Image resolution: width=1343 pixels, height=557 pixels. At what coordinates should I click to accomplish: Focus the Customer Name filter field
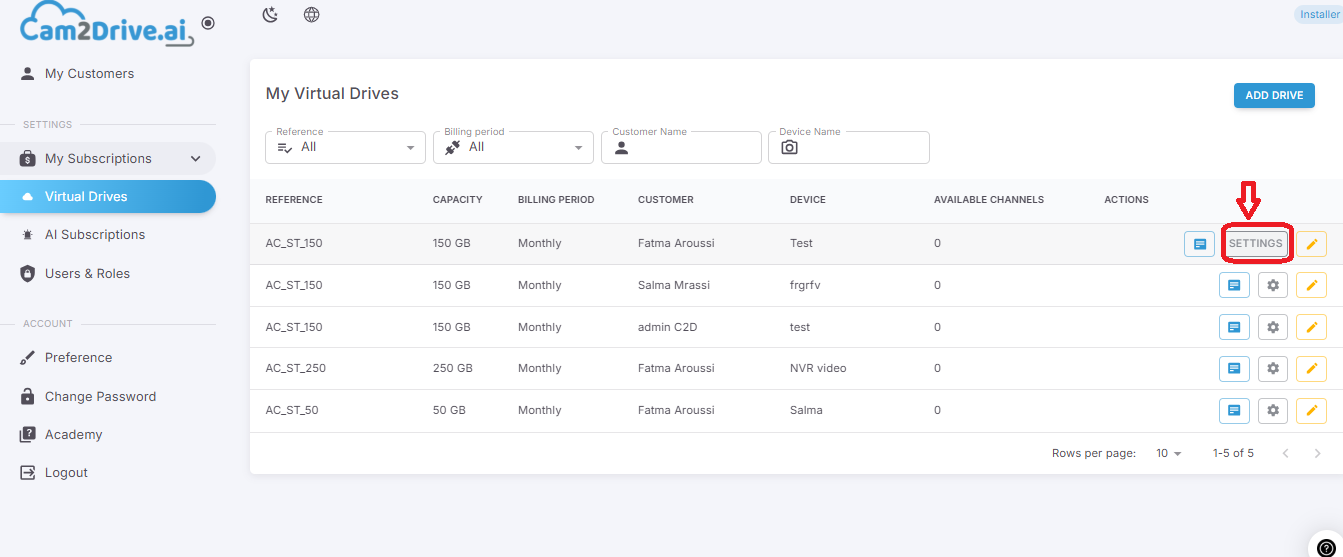tap(681, 147)
